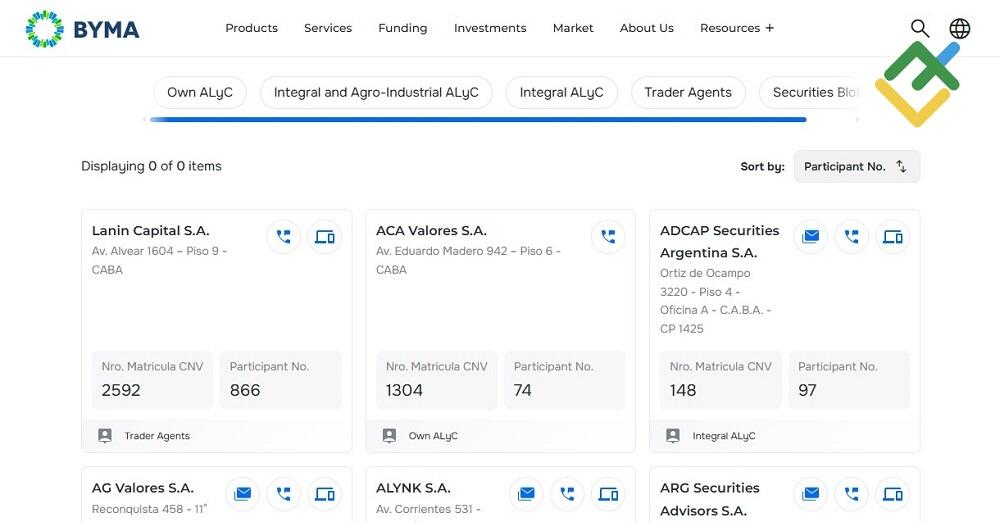Click ADCAP Securities Argentina phone icon
The width and height of the screenshot is (1000, 522).
(x=851, y=237)
